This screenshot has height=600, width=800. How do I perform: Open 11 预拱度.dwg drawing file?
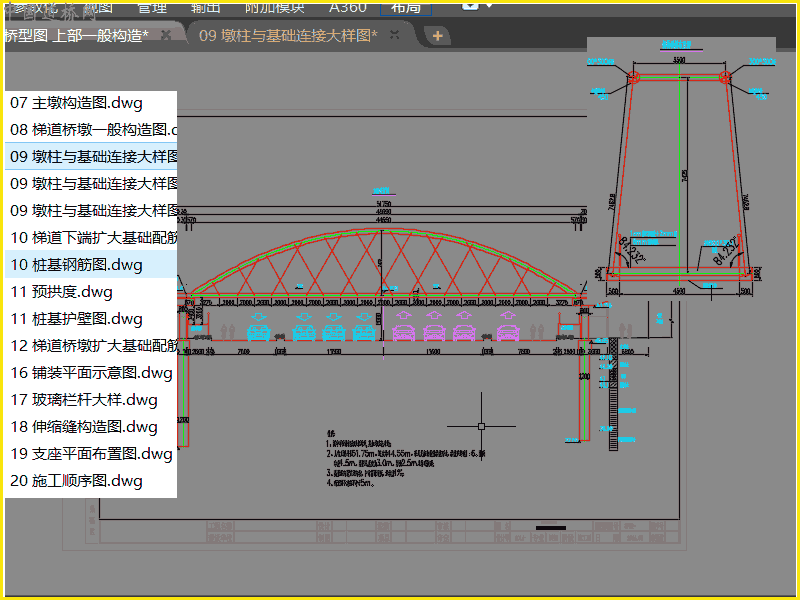(61, 292)
